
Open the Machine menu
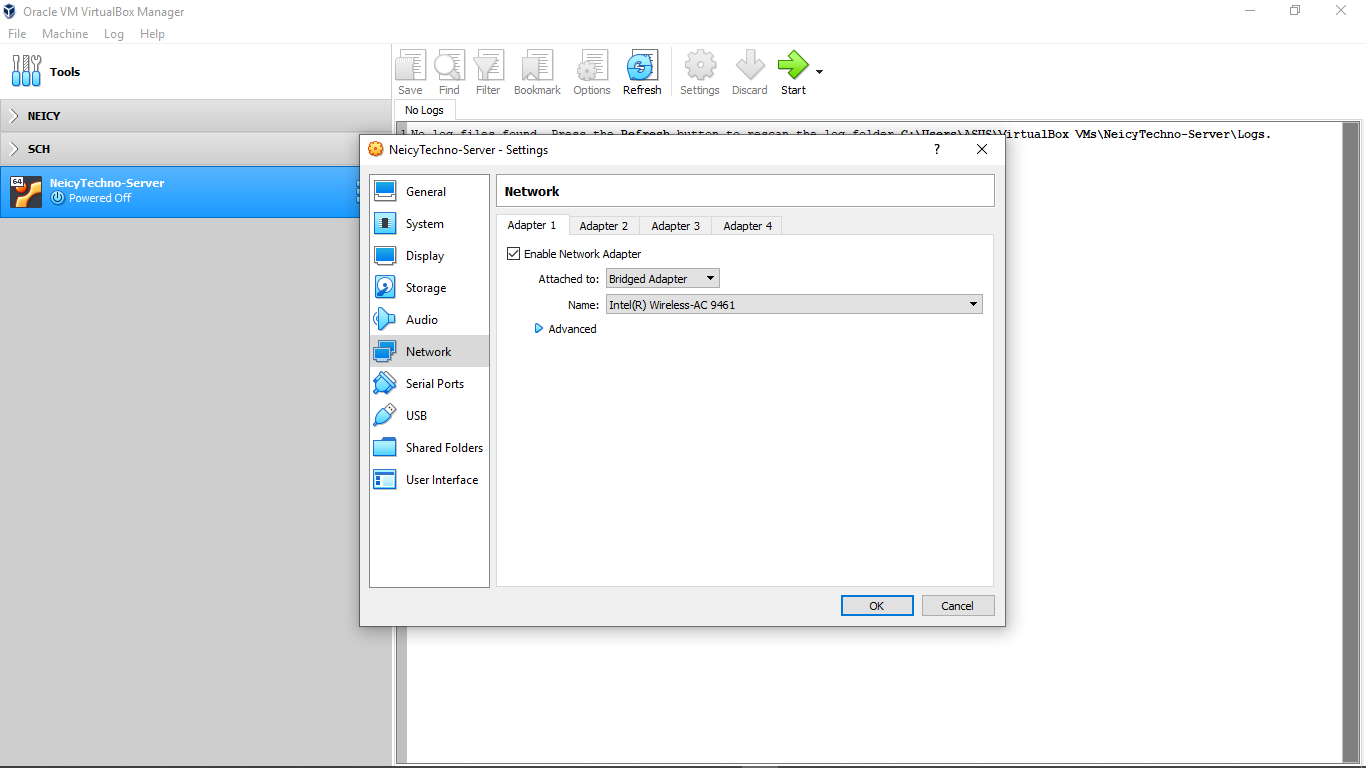click(x=65, y=34)
